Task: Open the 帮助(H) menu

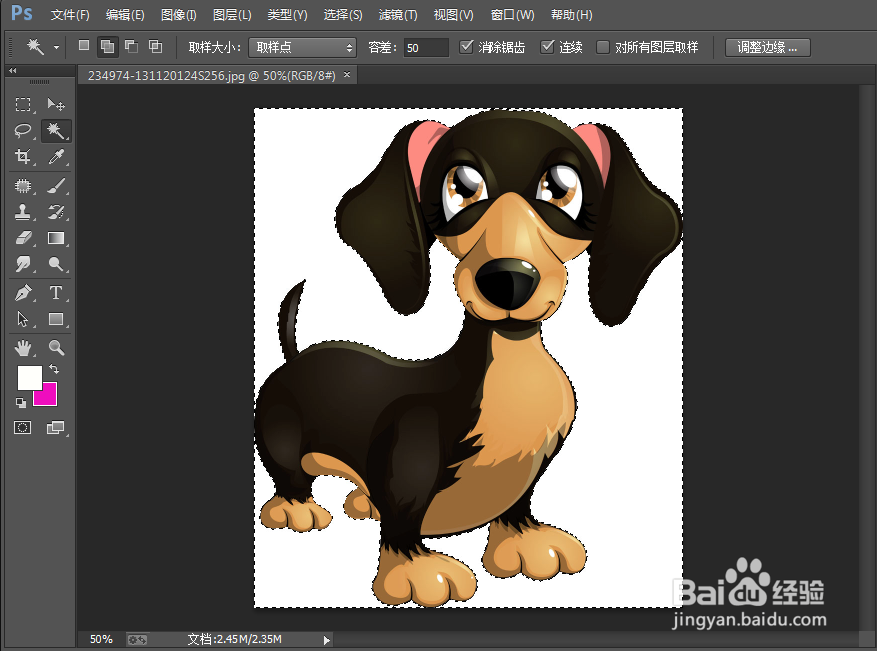Action: point(571,15)
